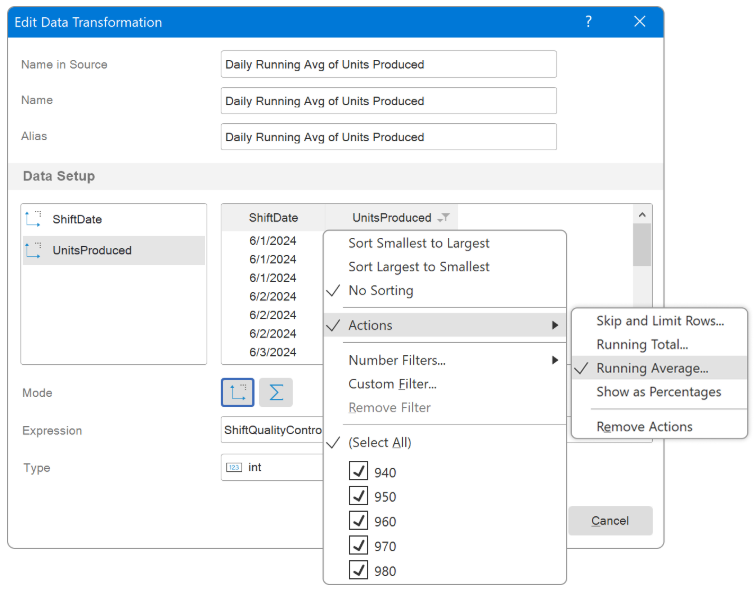Choose Show as Percentages option
Image resolution: width=754 pixels, height=594 pixels.
point(658,392)
